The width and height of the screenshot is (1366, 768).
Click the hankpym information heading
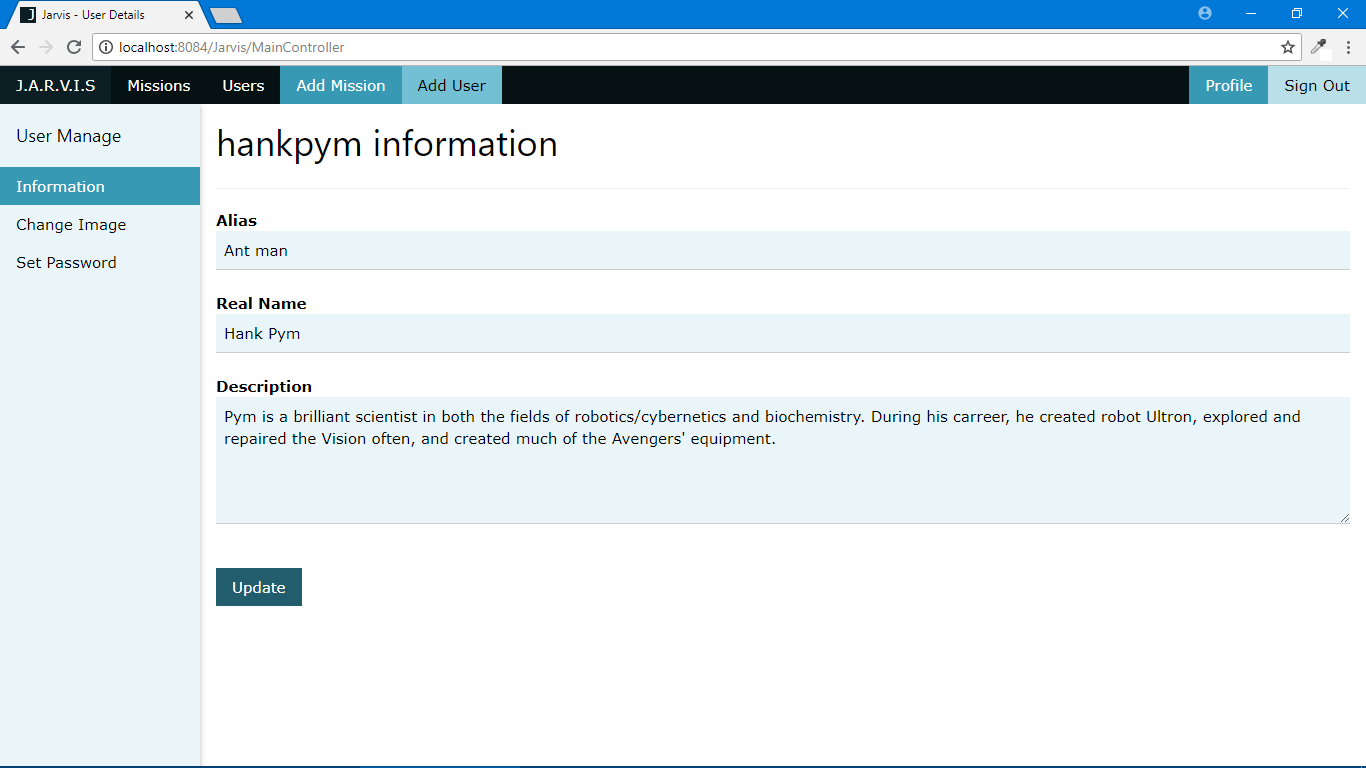(x=387, y=144)
